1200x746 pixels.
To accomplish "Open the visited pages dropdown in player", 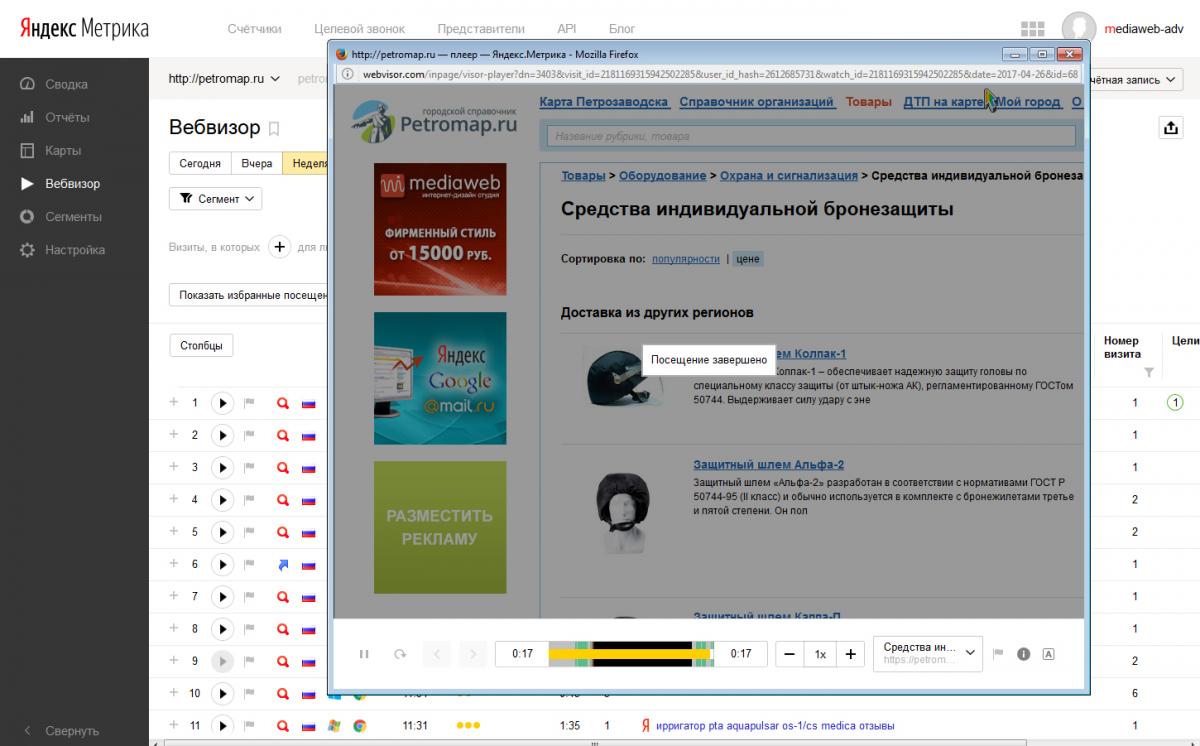I will 928,654.
